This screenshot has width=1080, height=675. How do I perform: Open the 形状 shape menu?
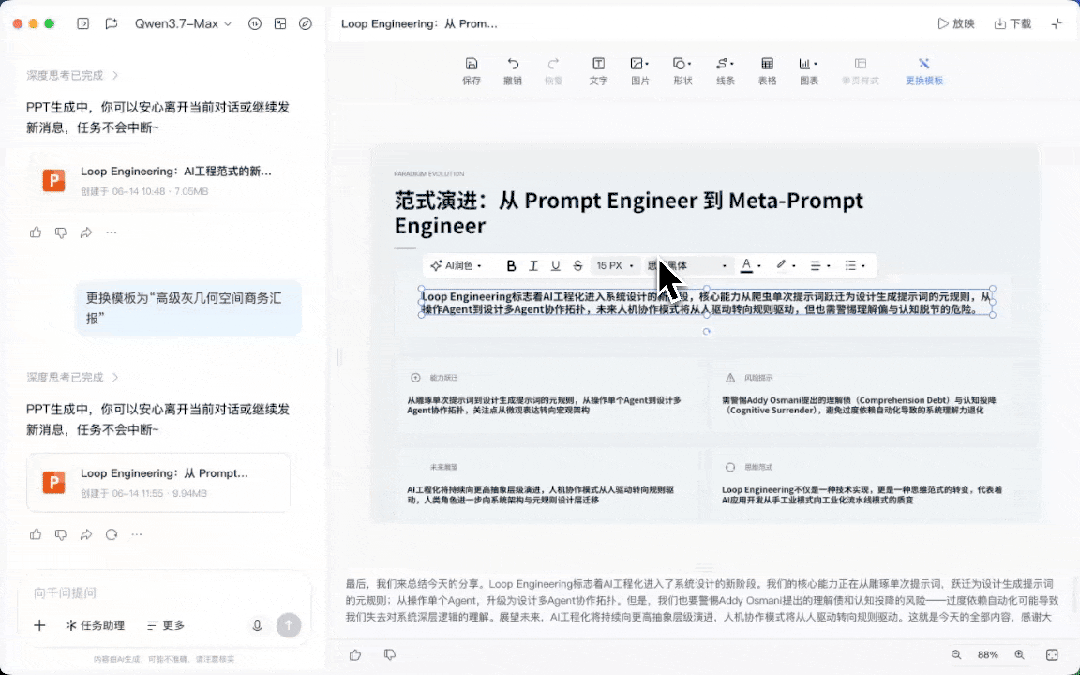point(682,70)
